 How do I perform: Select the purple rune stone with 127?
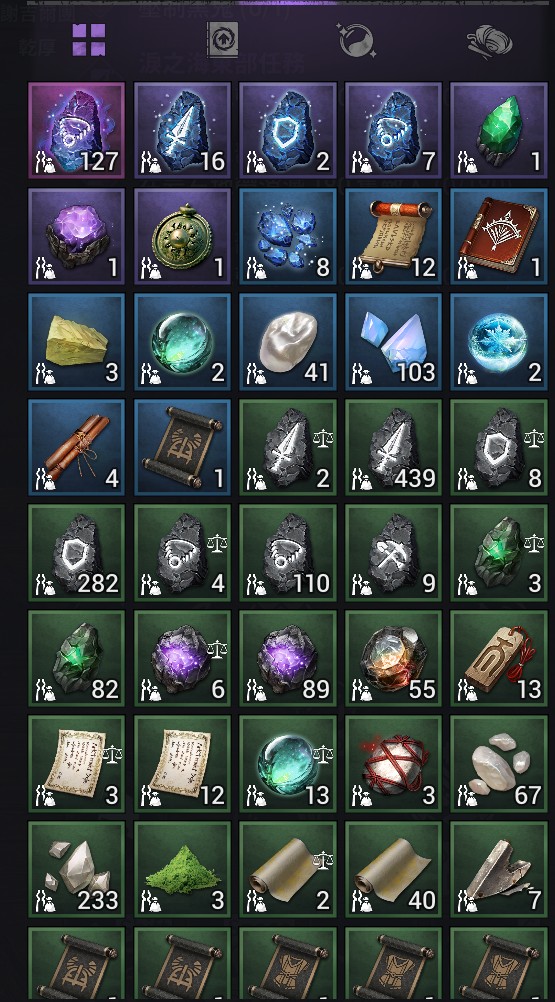[x=77, y=130]
